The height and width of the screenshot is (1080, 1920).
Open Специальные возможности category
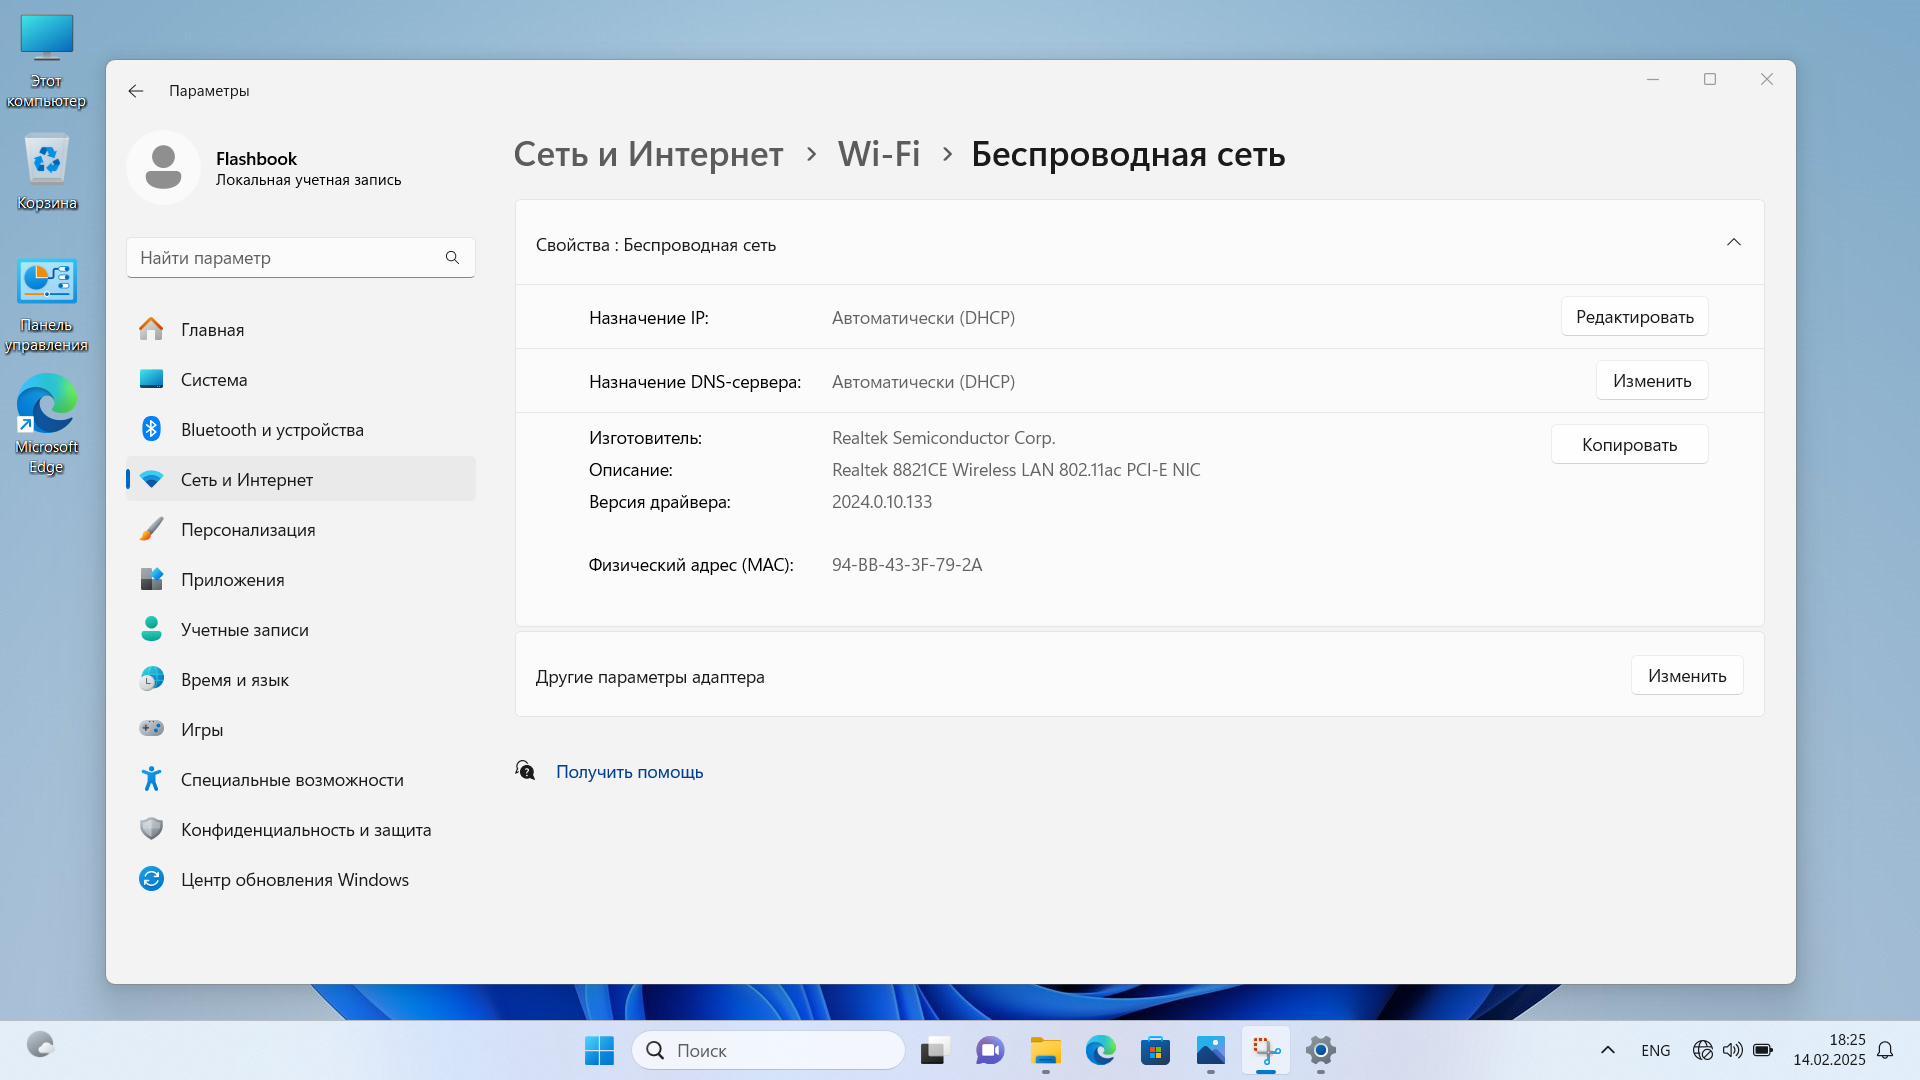292,780
